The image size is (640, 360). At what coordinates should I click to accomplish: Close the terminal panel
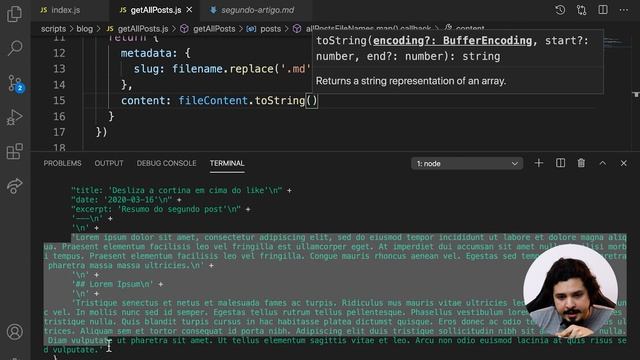coord(624,163)
